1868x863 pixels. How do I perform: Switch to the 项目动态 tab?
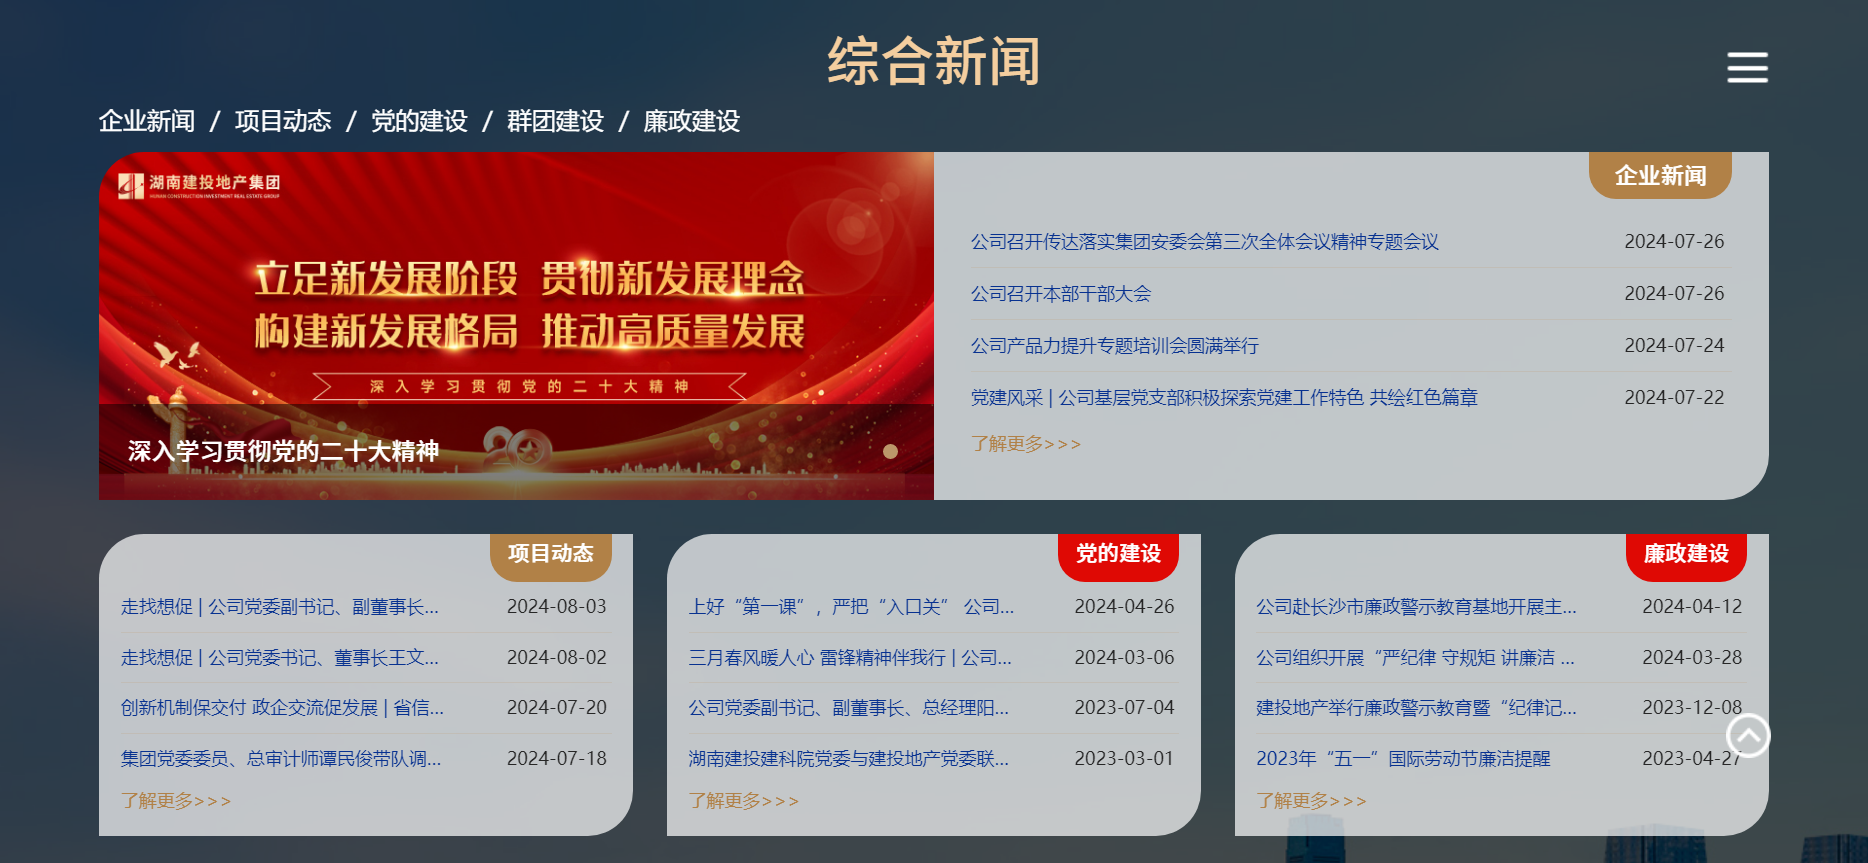coord(283,122)
